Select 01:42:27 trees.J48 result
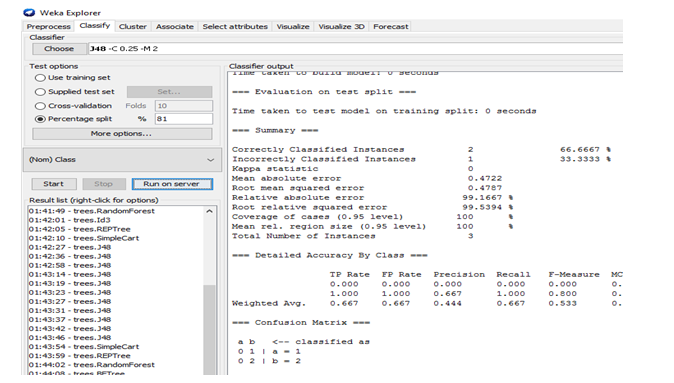The height and width of the screenshot is (383, 674). click(70, 247)
